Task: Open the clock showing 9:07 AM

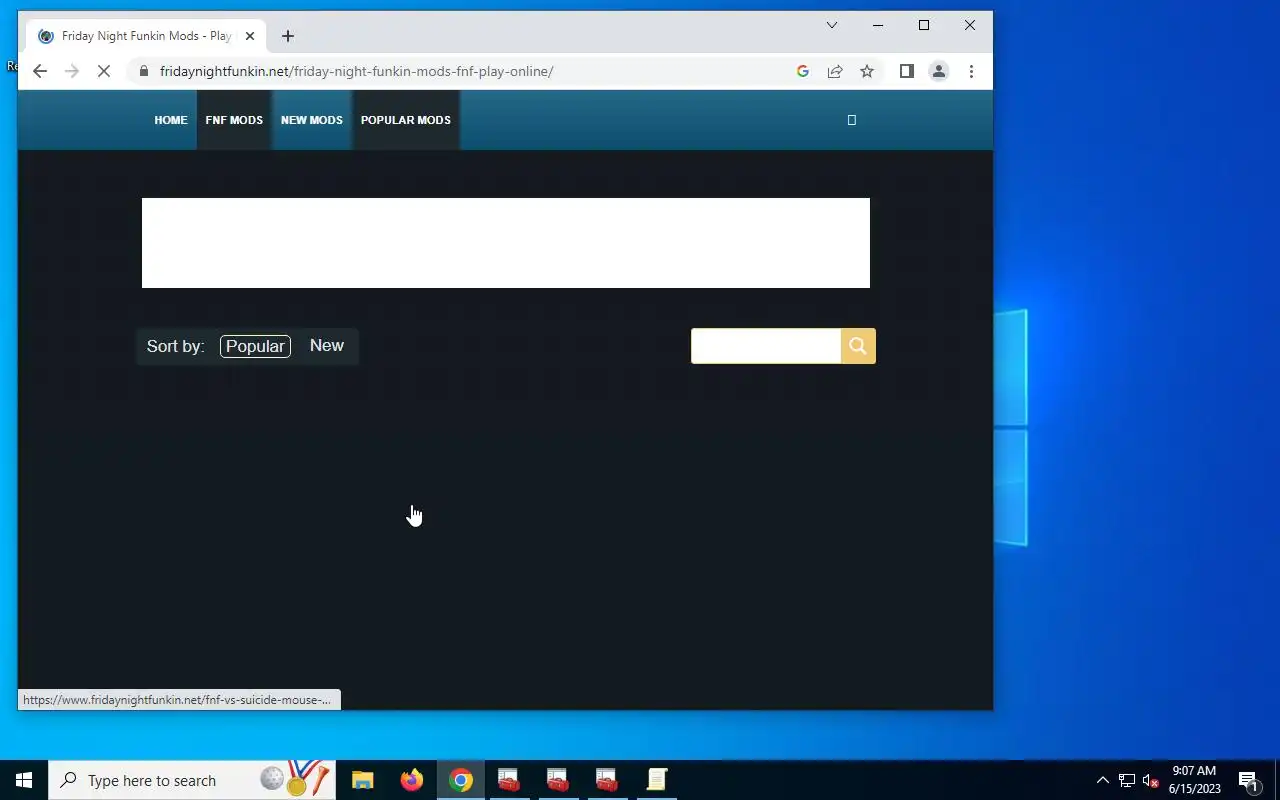Action: (1194, 780)
